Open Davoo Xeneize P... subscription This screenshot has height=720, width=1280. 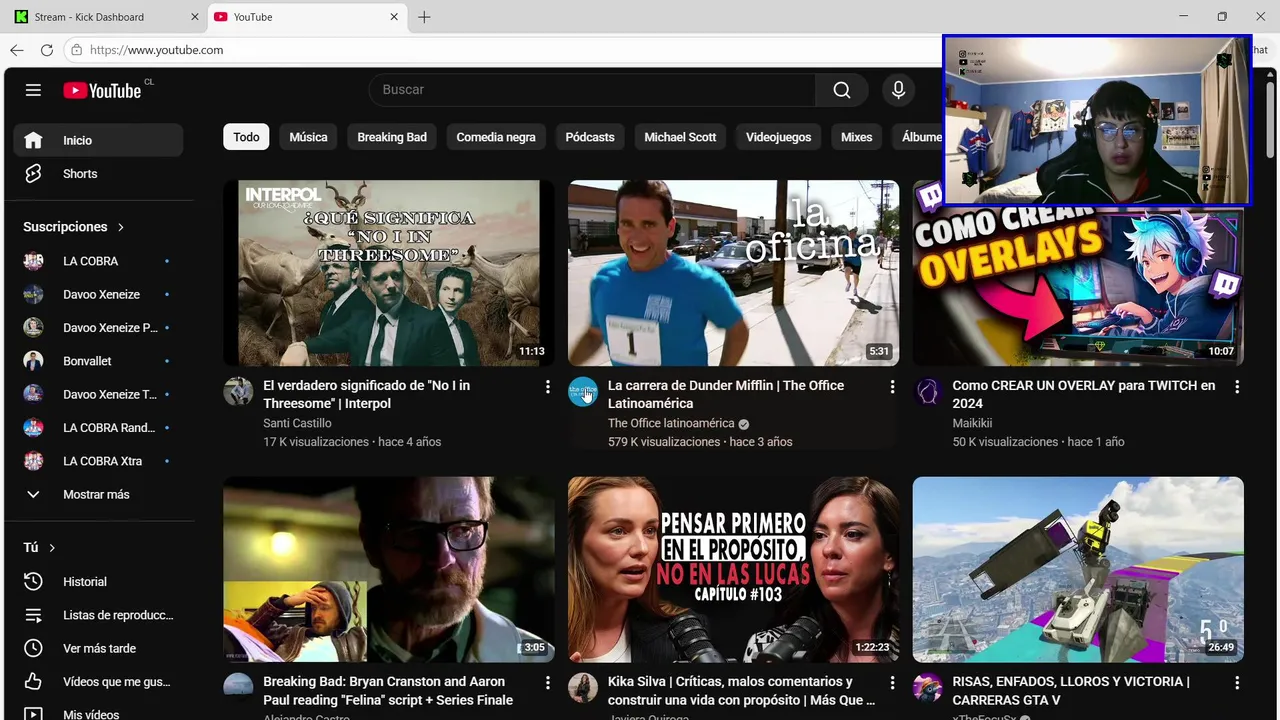98,328
